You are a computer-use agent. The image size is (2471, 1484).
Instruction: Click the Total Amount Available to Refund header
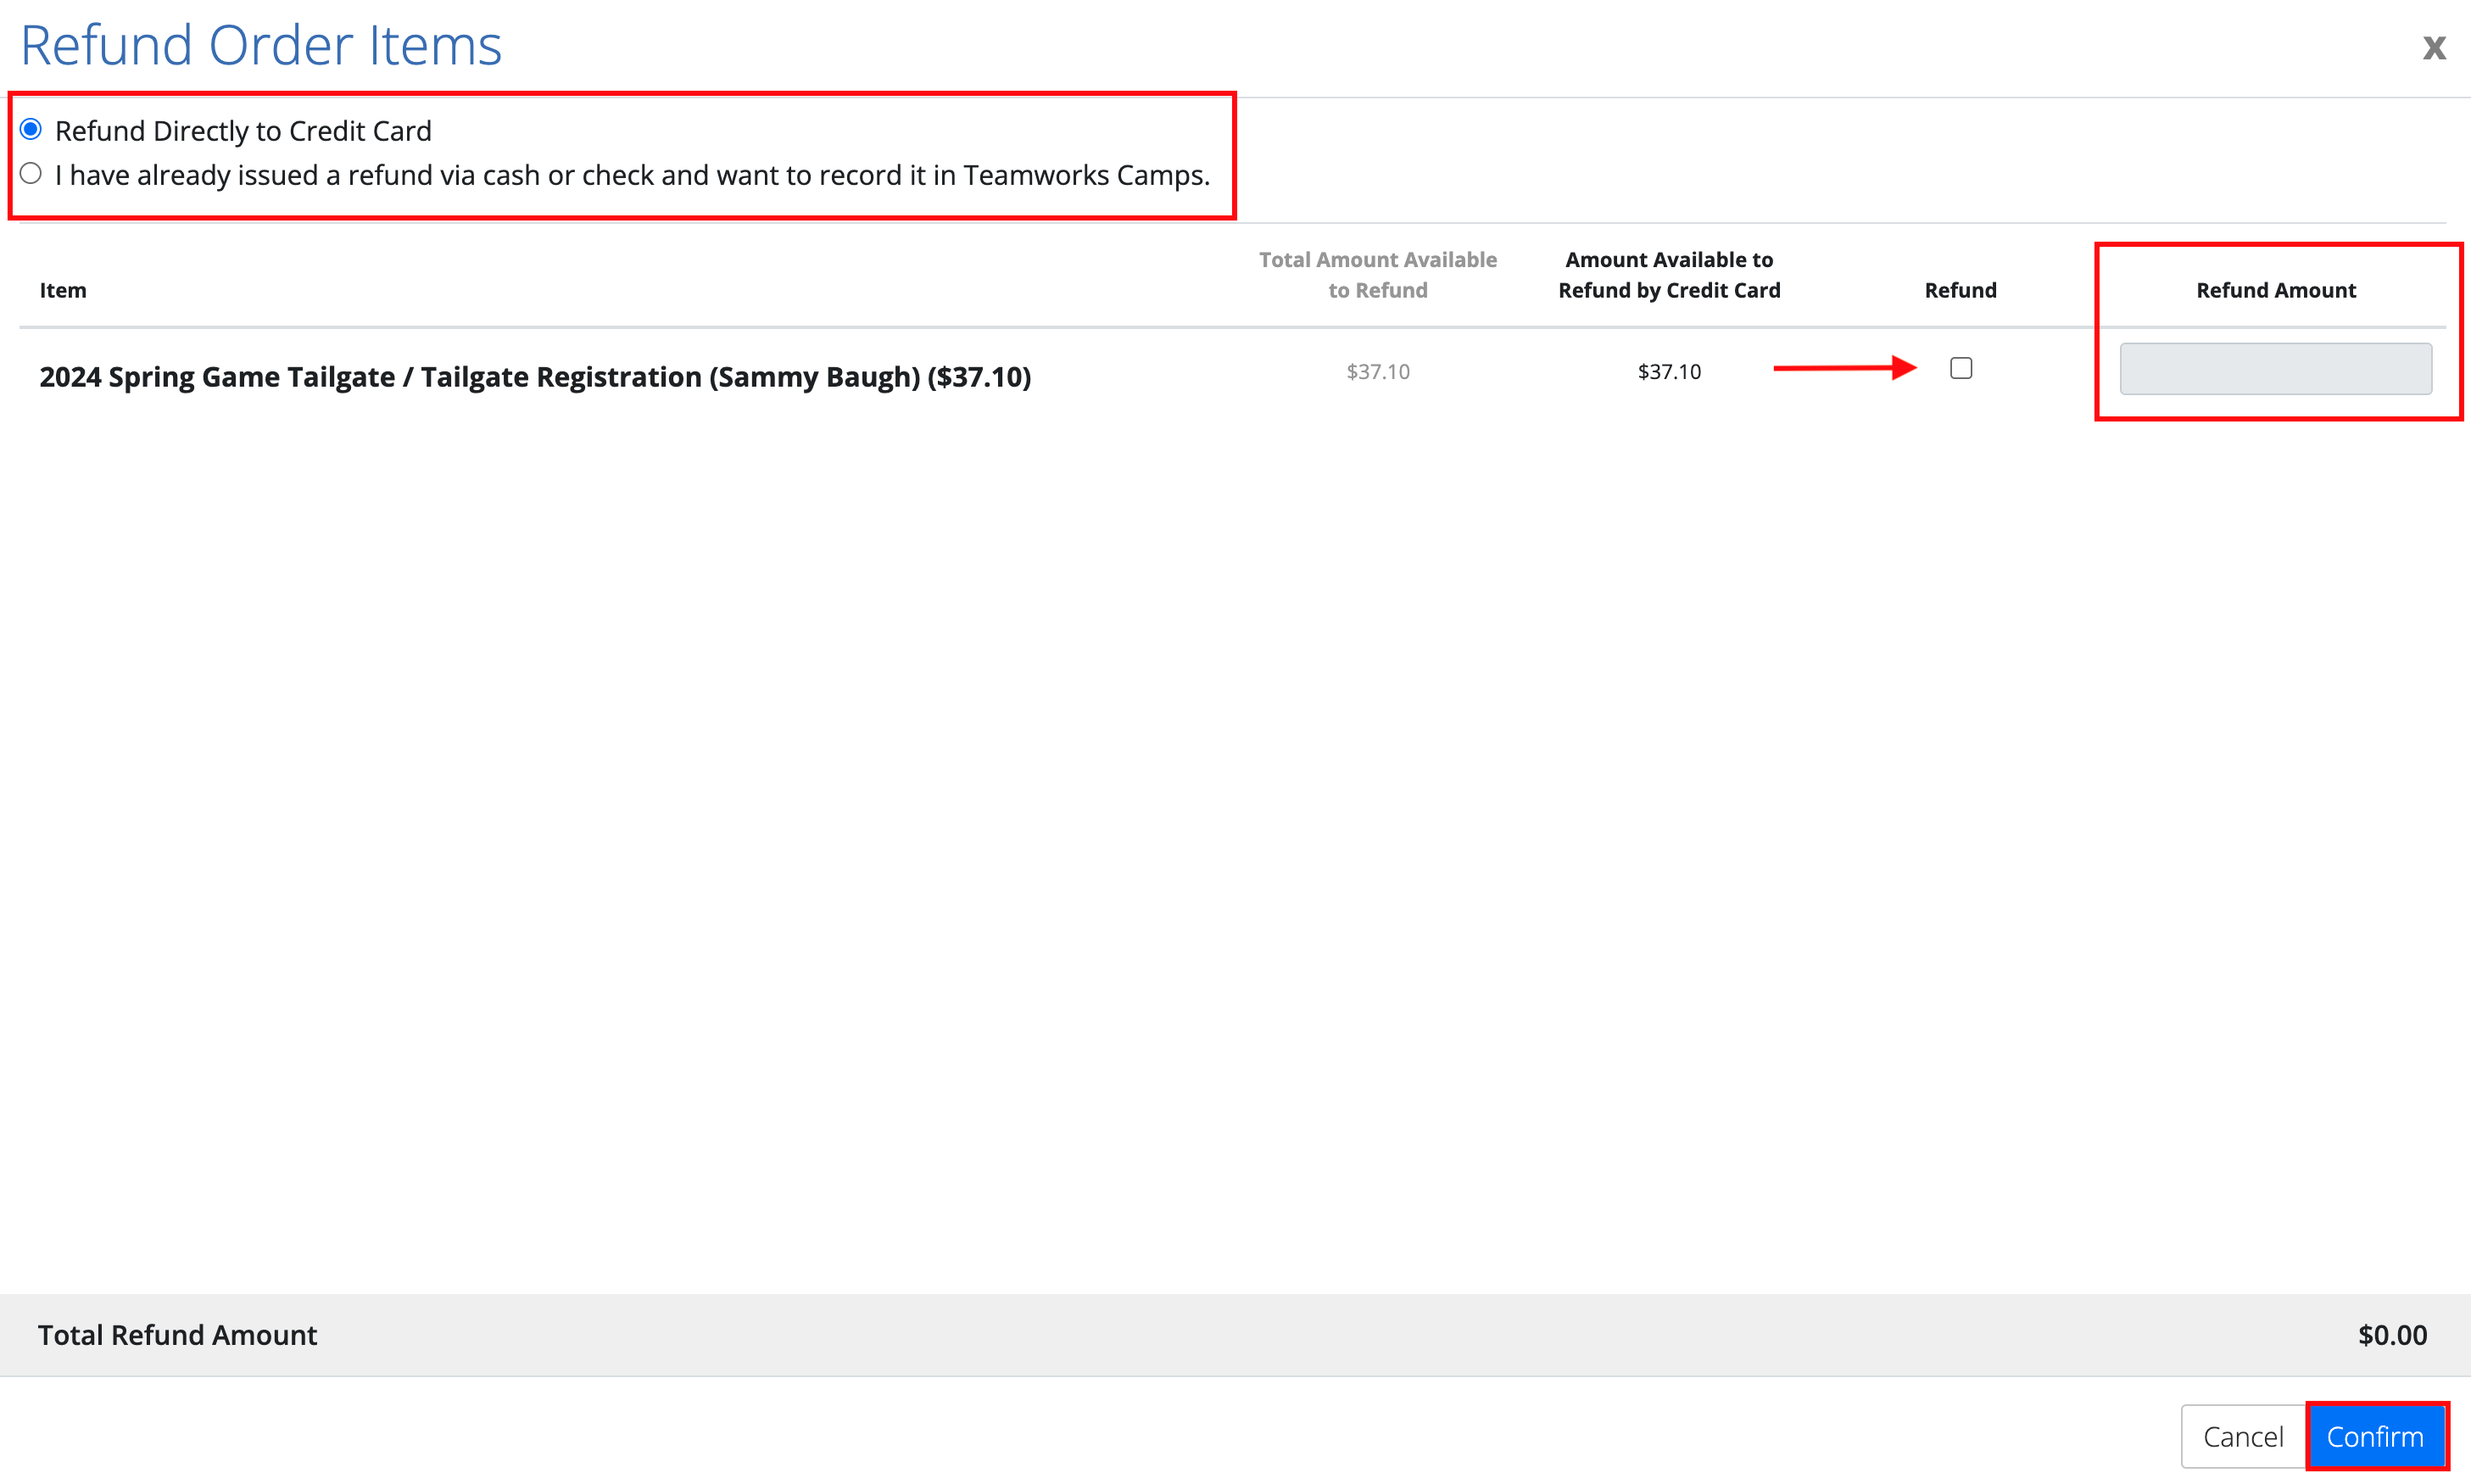click(x=1377, y=275)
